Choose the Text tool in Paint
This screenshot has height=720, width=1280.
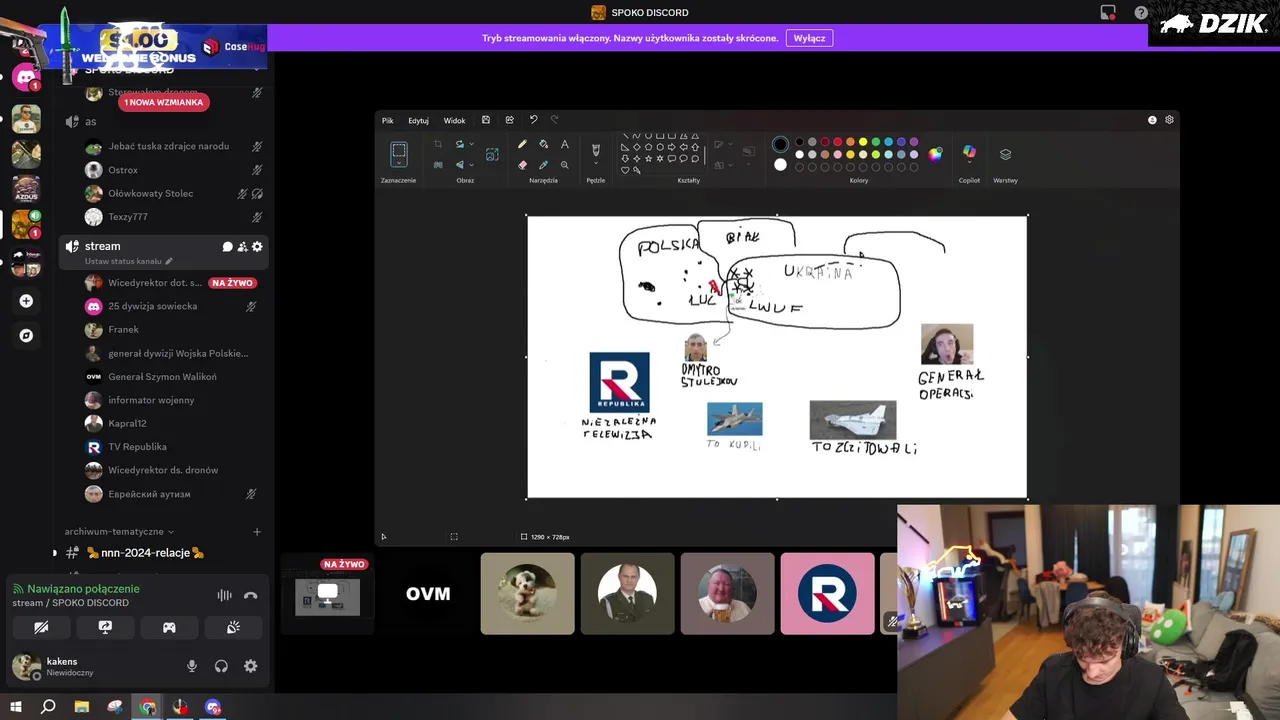click(x=564, y=144)
